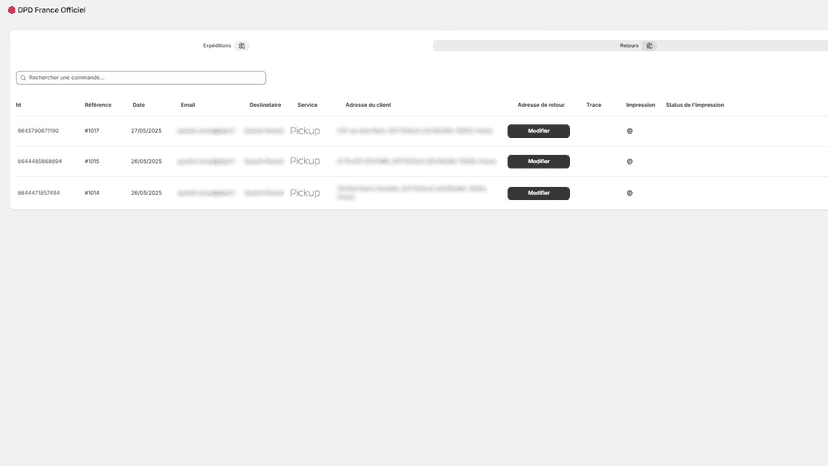Click the Date column header

pos(139,105)
